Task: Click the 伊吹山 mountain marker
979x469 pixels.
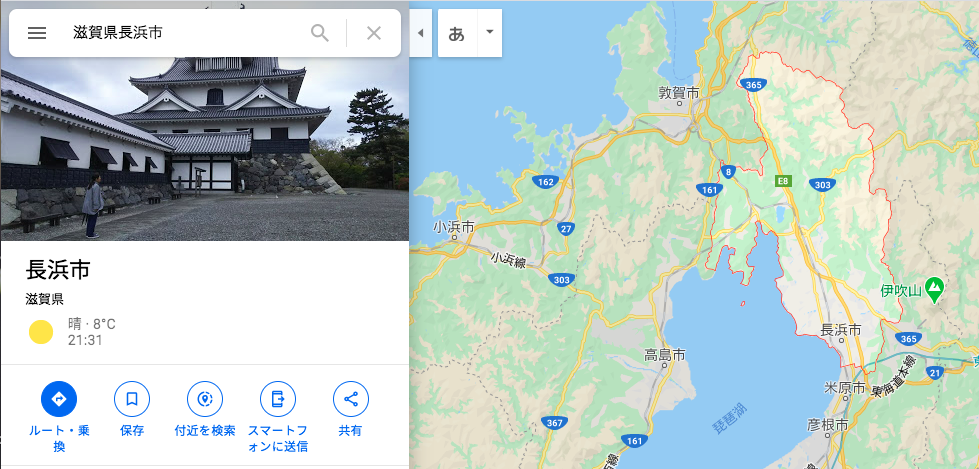Action: tap(934, 289)
